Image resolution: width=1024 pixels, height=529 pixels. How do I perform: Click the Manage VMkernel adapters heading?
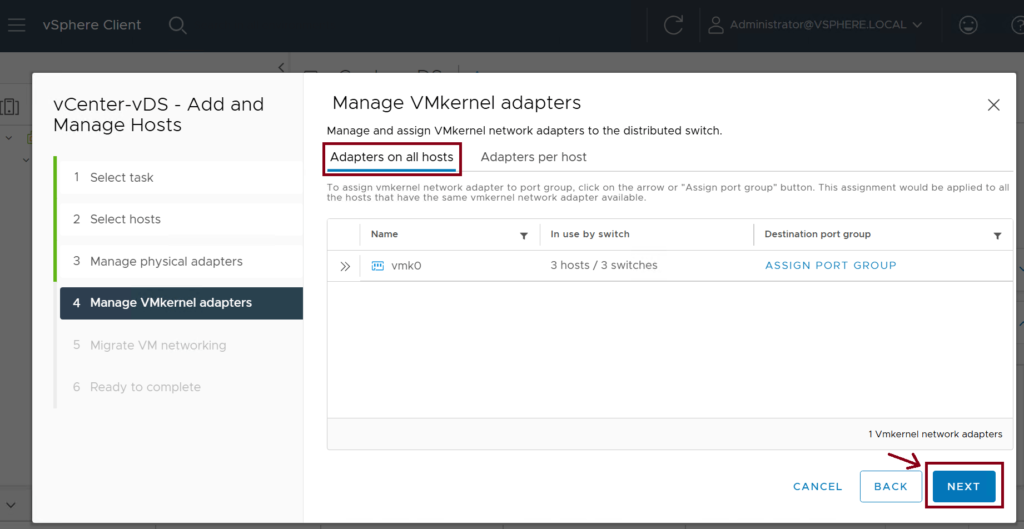[x=456, y=103]
